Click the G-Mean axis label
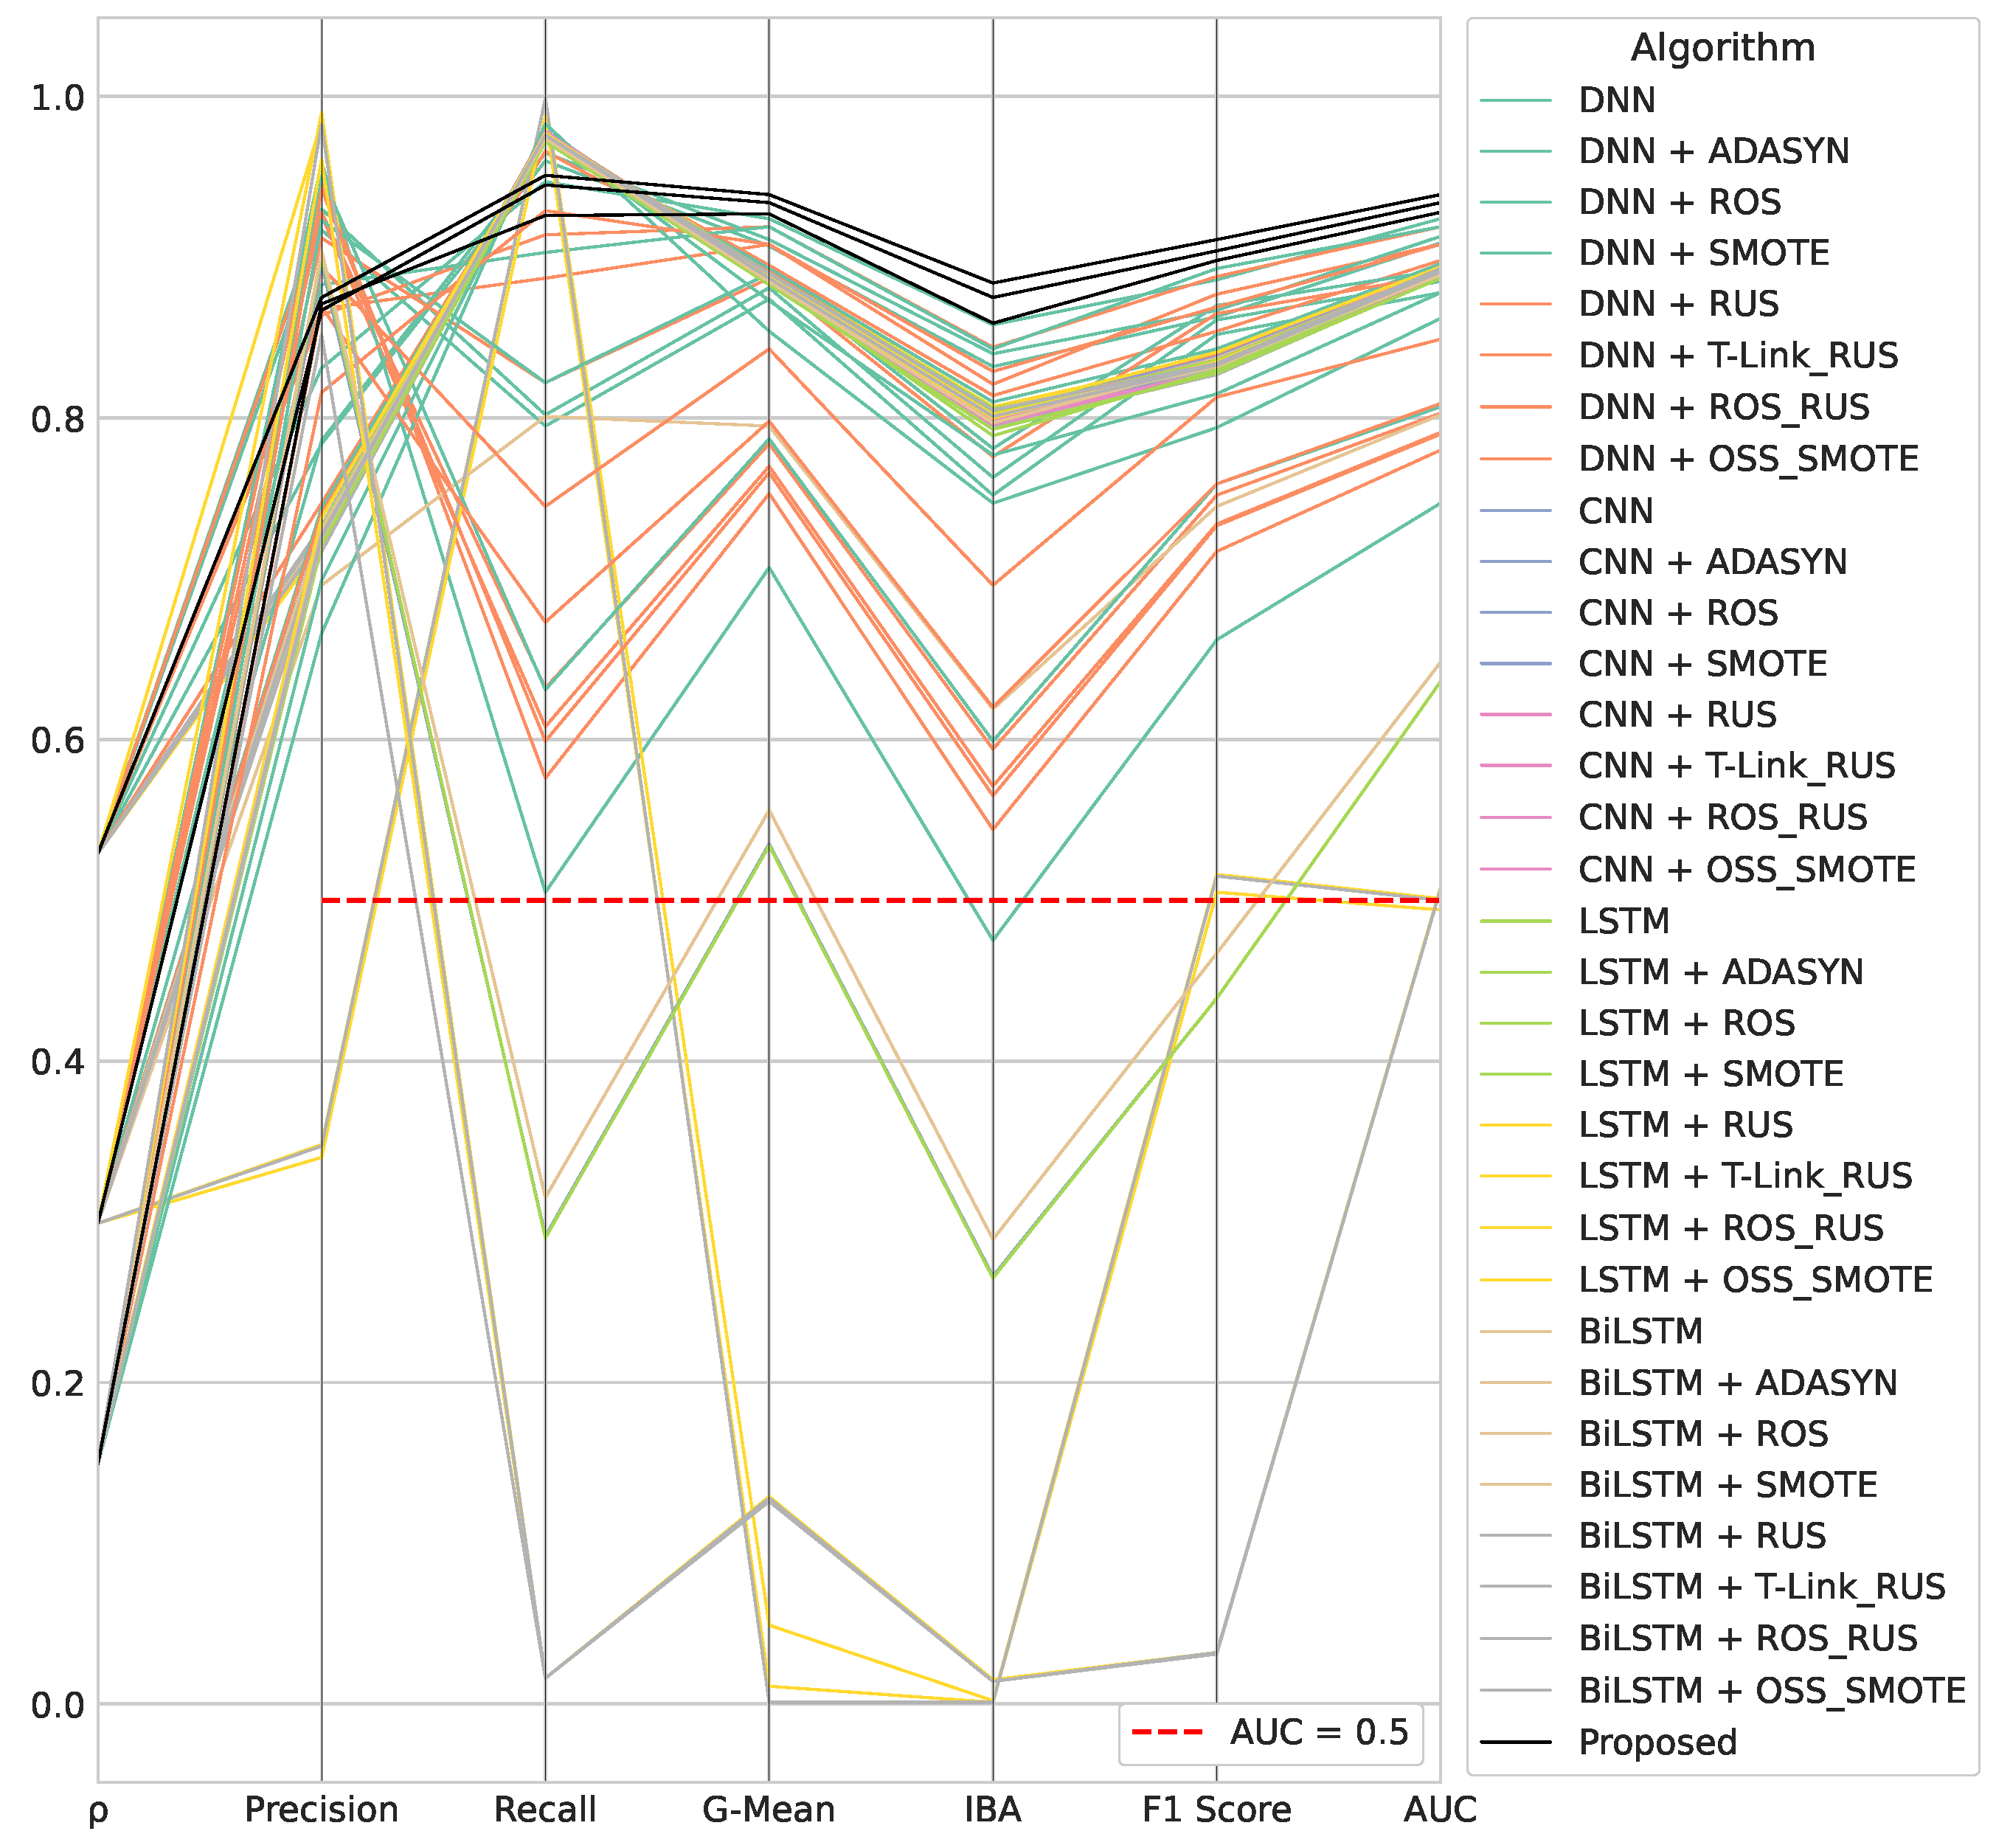1996x1848 pixels. (768, 1809)
